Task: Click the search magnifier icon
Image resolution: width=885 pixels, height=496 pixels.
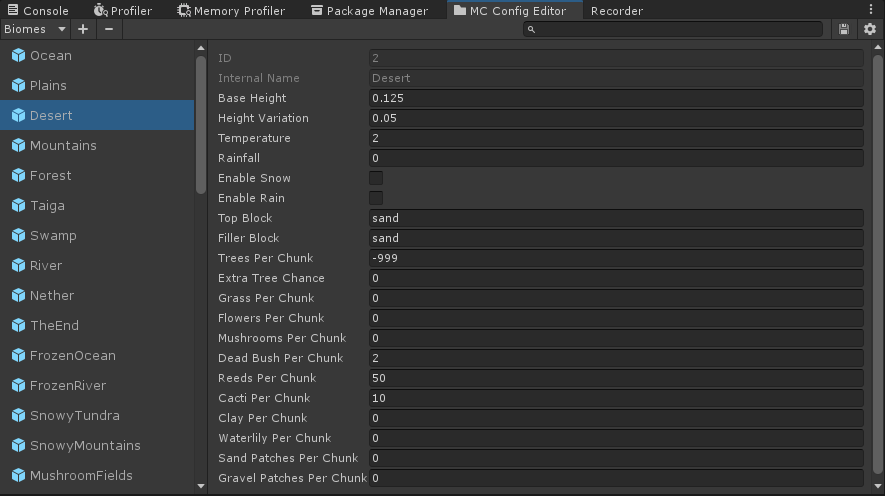Action: pyautogui.click(x=531, y=29)
